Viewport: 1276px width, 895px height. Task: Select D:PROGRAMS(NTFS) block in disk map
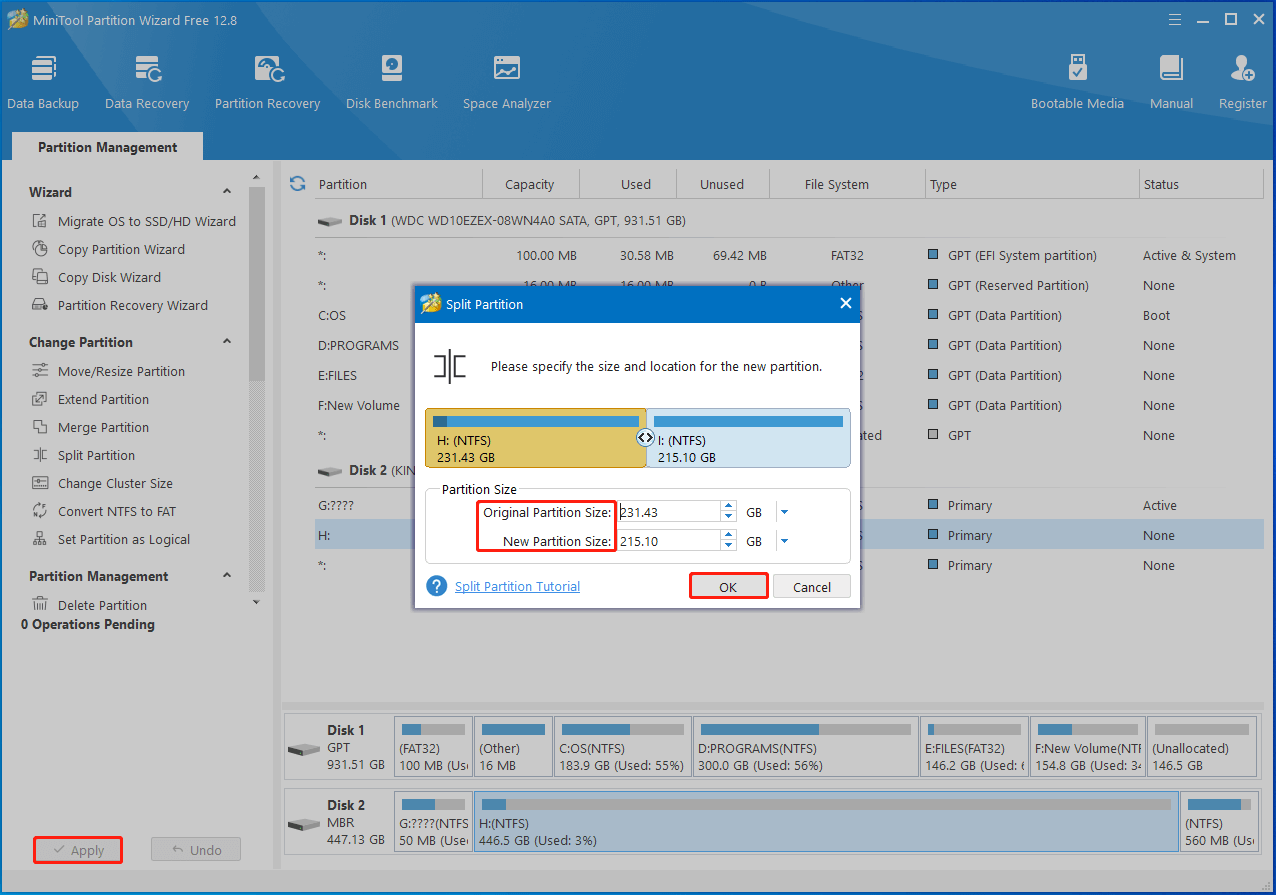point(805,747)
